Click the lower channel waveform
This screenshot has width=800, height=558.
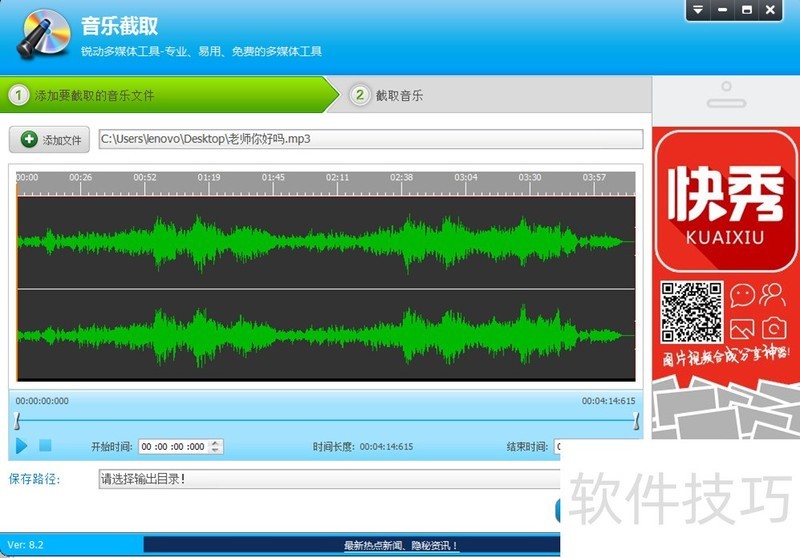tap(326, 335)
